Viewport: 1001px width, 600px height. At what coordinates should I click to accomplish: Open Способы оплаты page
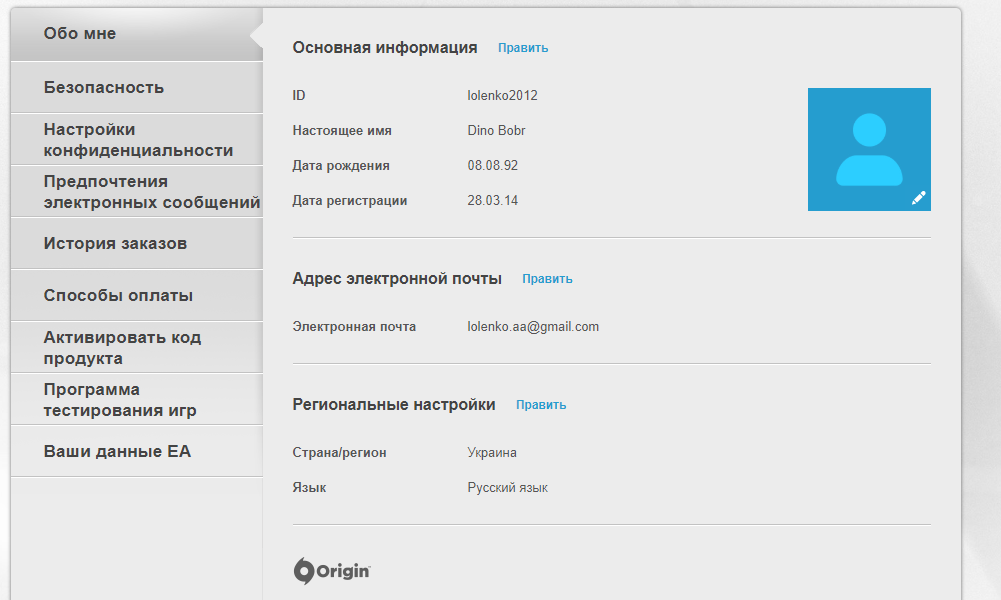137,296
